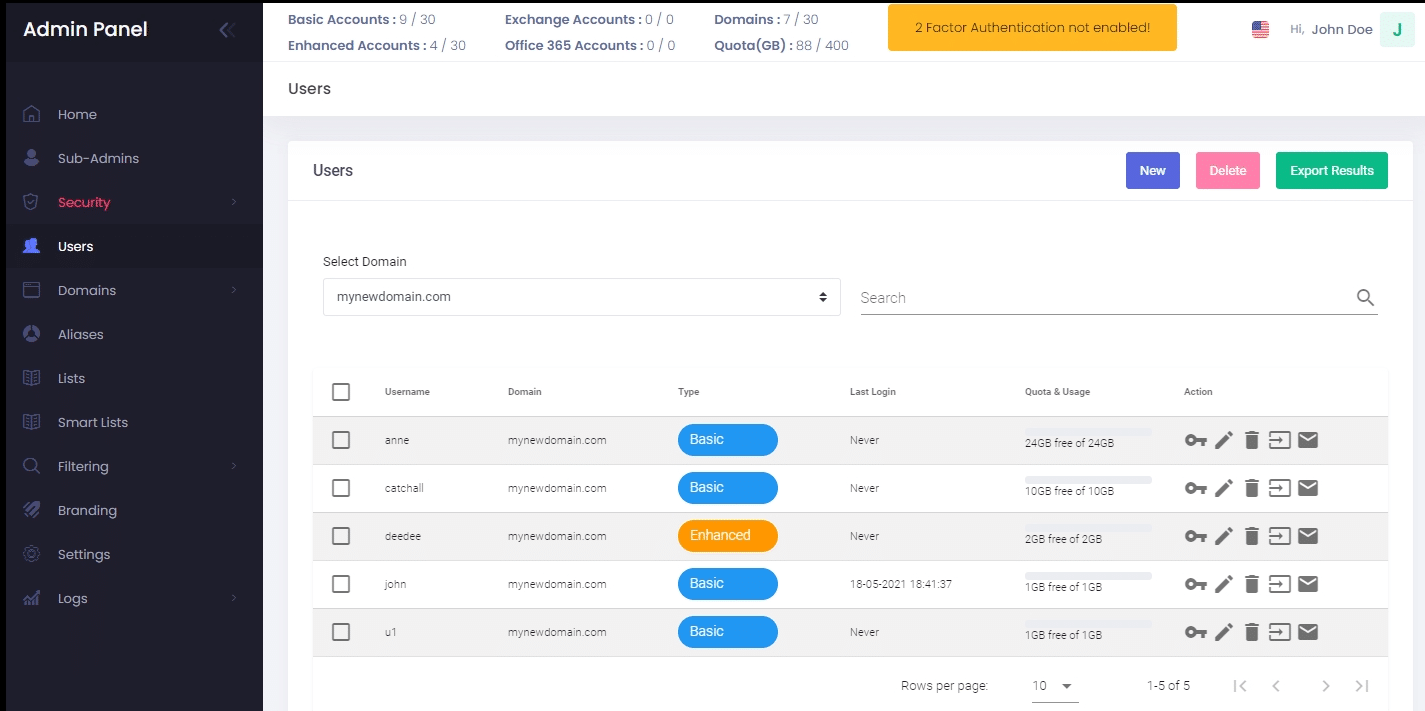Toggle the select-all header checkbox

point(341,392)
